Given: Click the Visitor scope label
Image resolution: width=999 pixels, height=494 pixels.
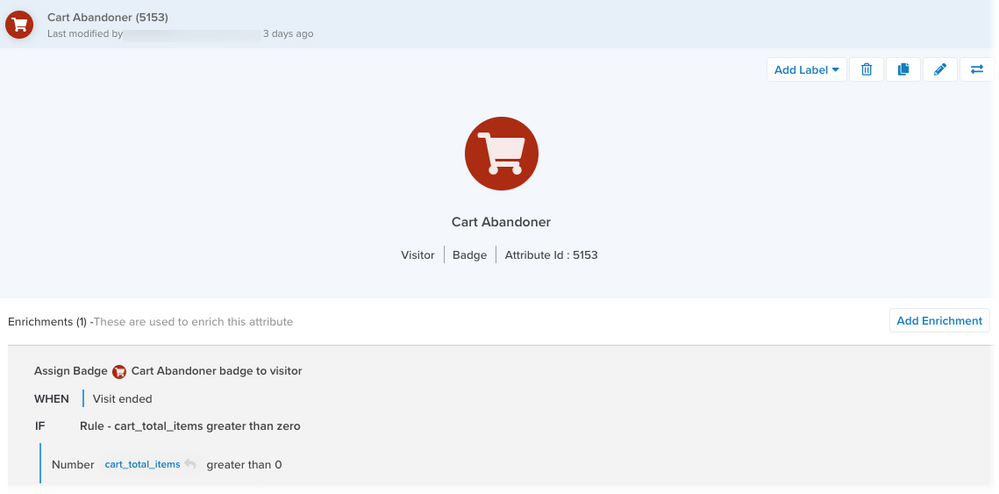Looking at the screenshot, I should click(x=417, y=255).
